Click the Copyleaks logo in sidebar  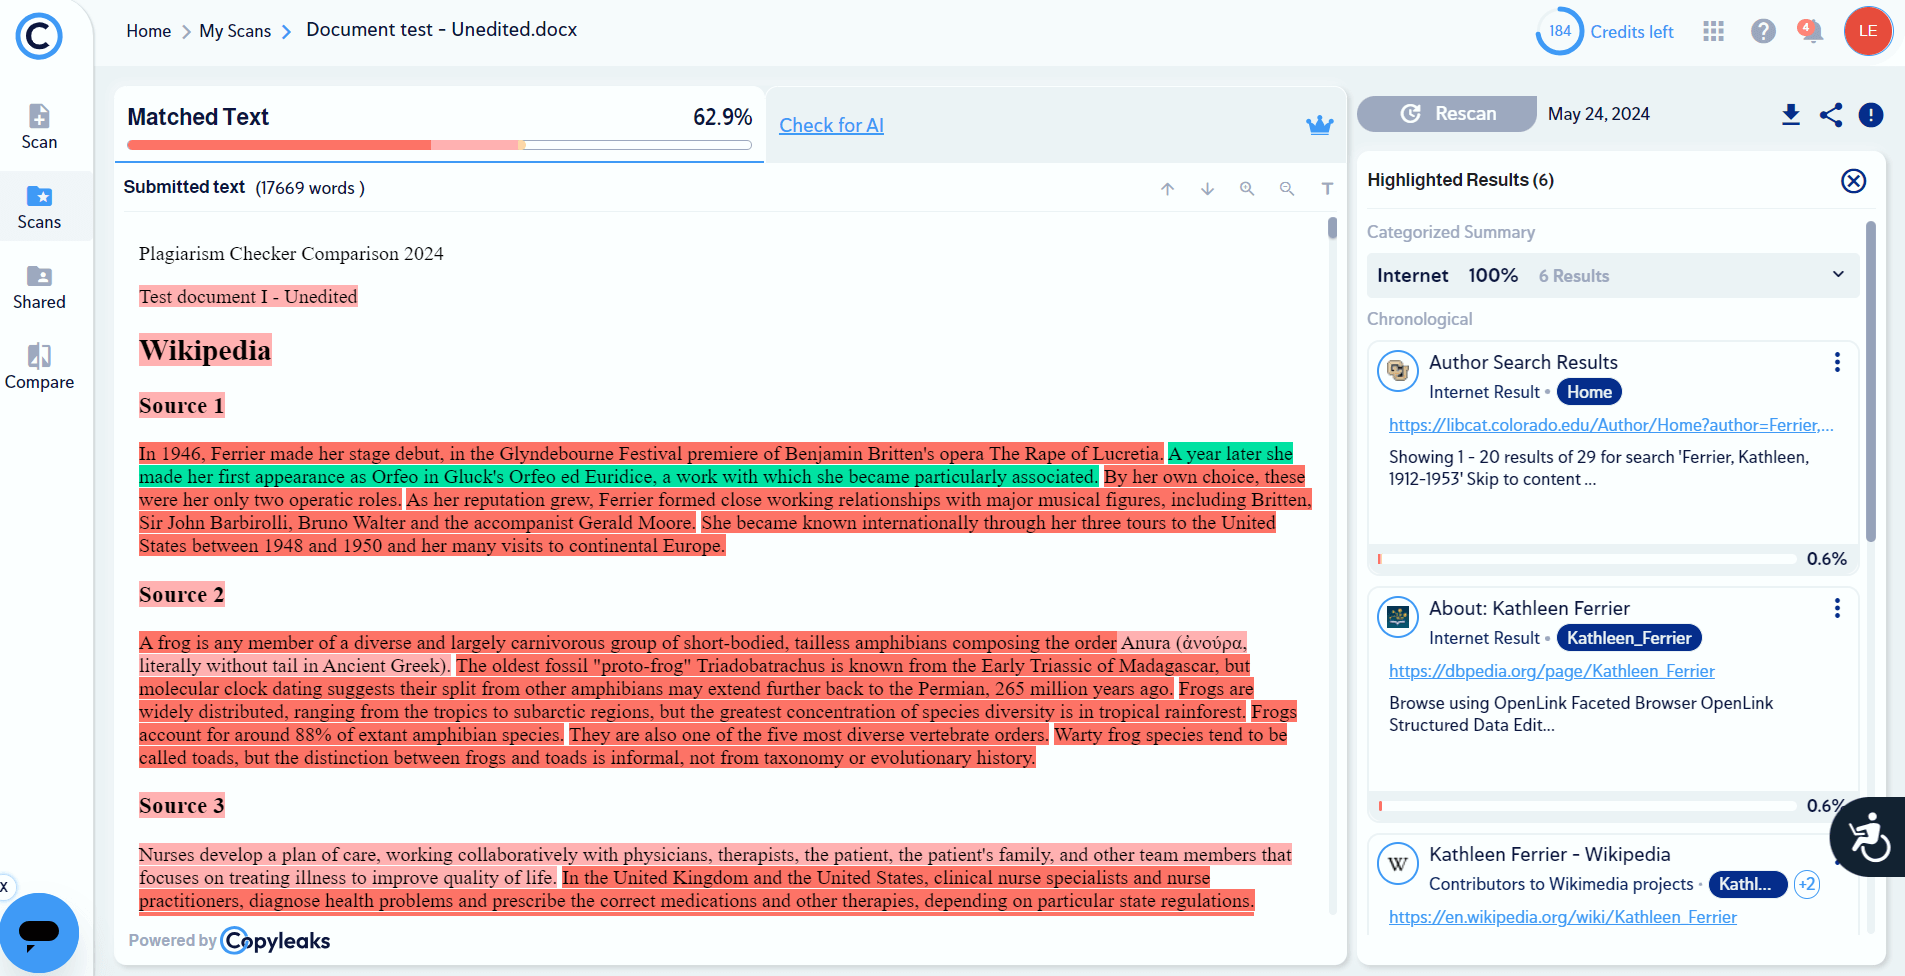click(39, 36)
